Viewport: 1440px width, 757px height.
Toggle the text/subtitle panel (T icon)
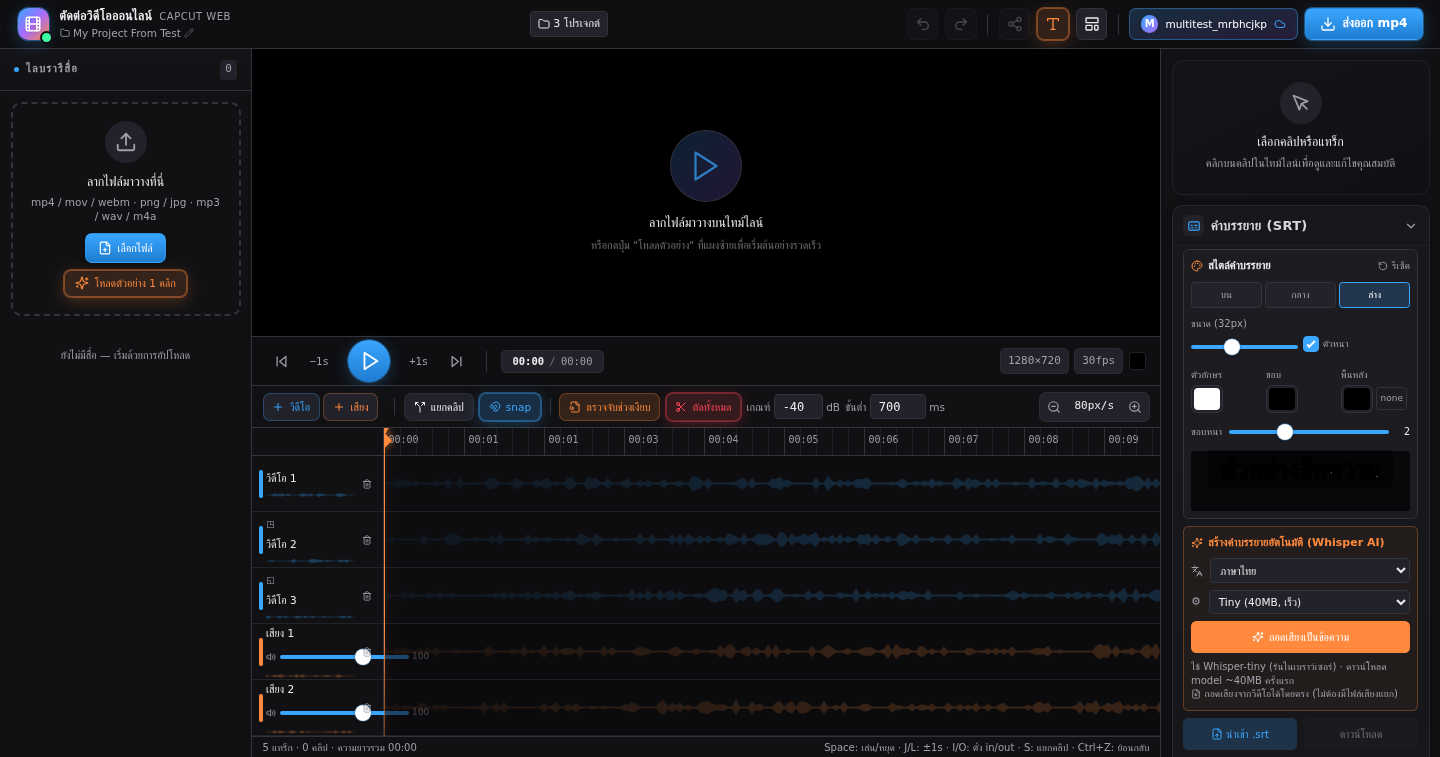click(x=1053, y=24)
